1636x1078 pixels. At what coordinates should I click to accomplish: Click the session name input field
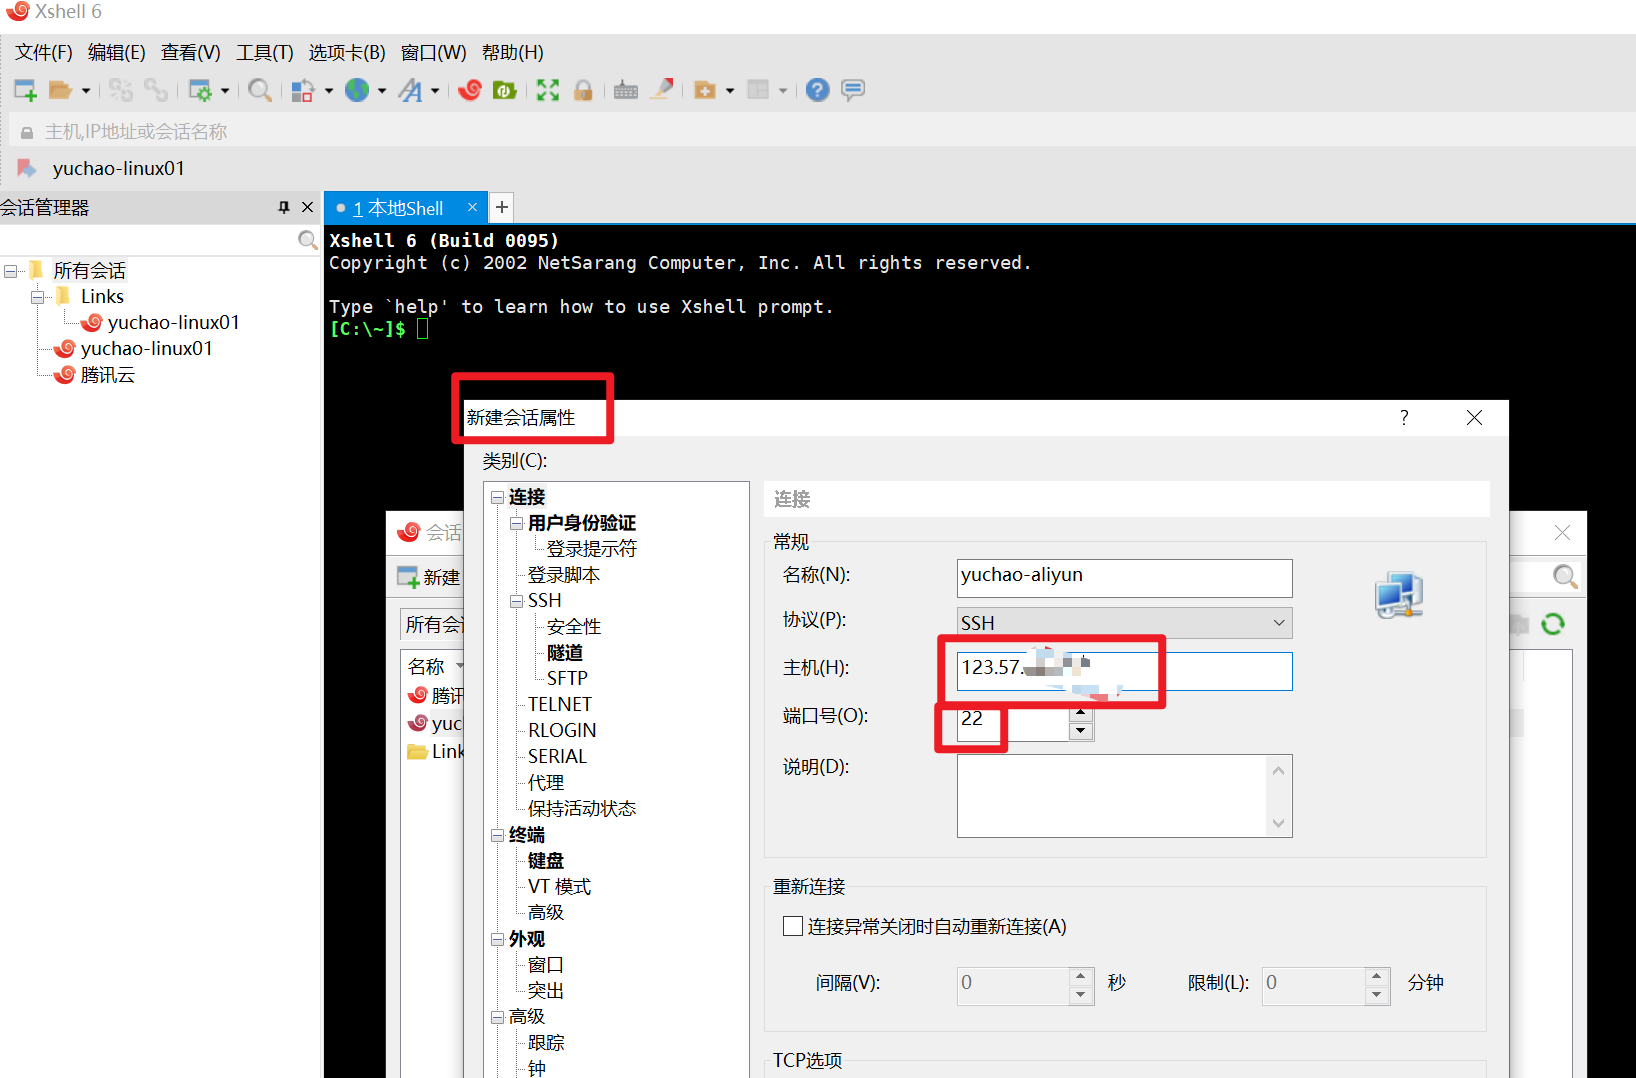(x=1123, y=577)
